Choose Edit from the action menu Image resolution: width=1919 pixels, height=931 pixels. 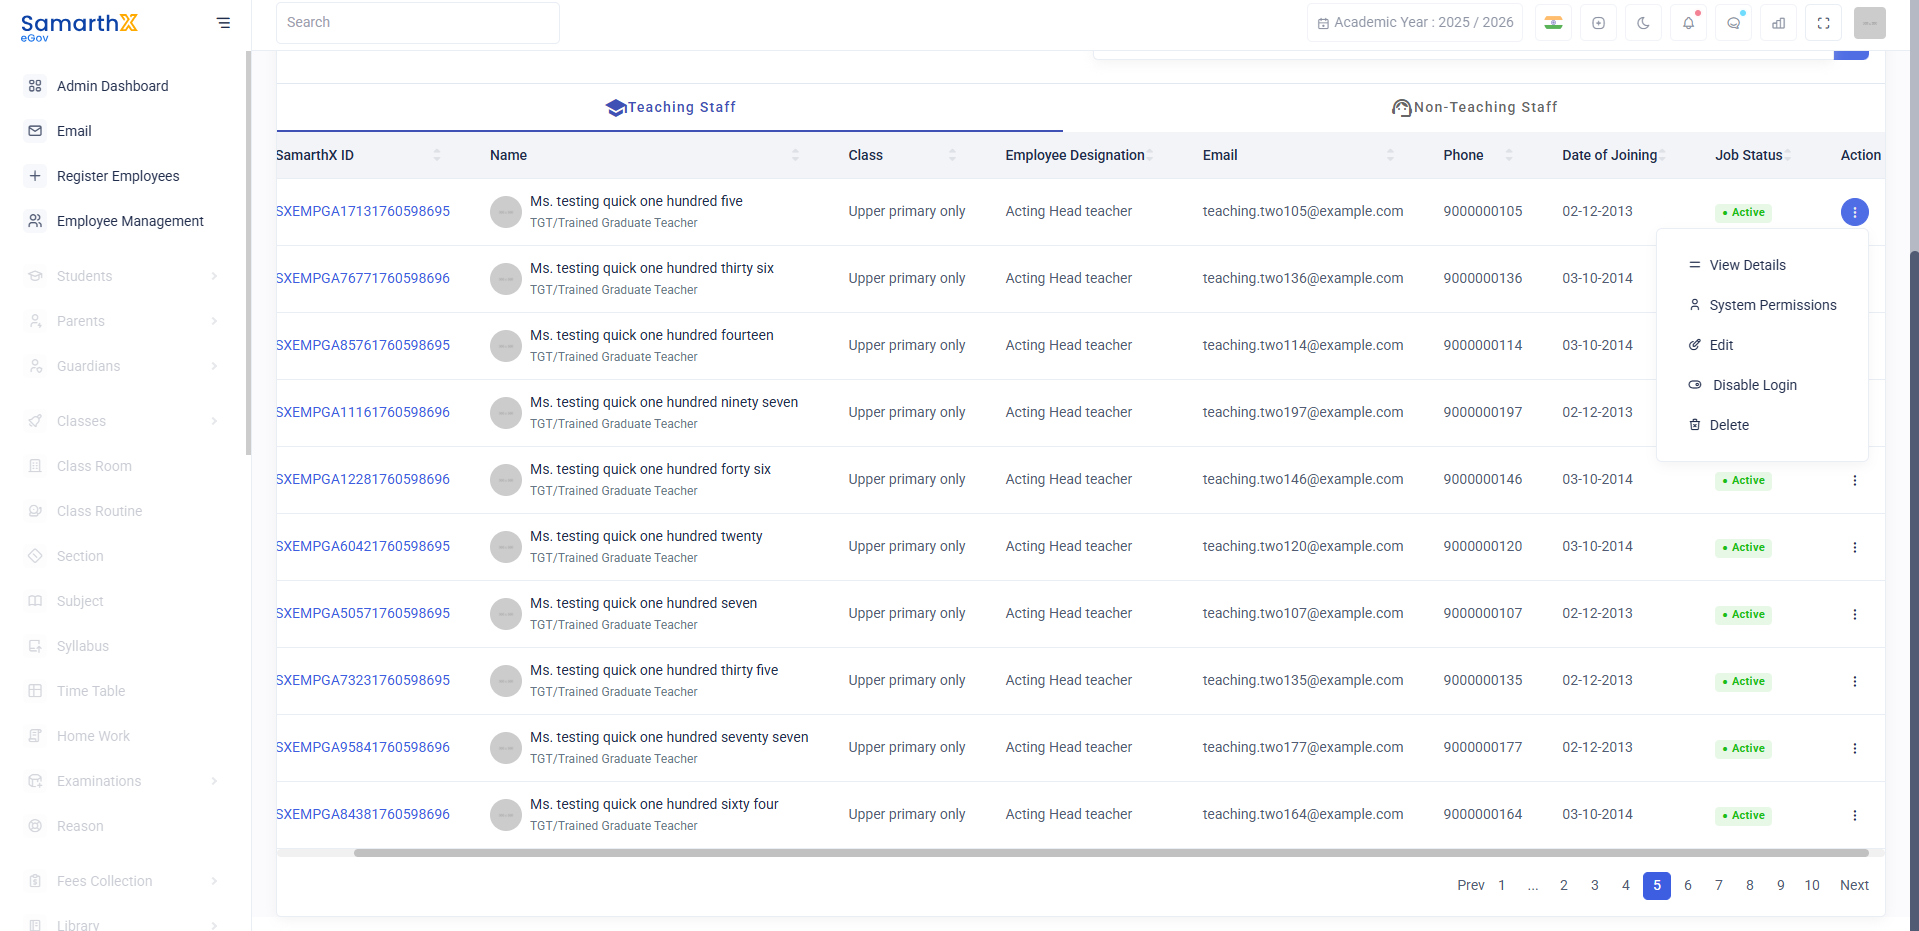coord(1762,345)
